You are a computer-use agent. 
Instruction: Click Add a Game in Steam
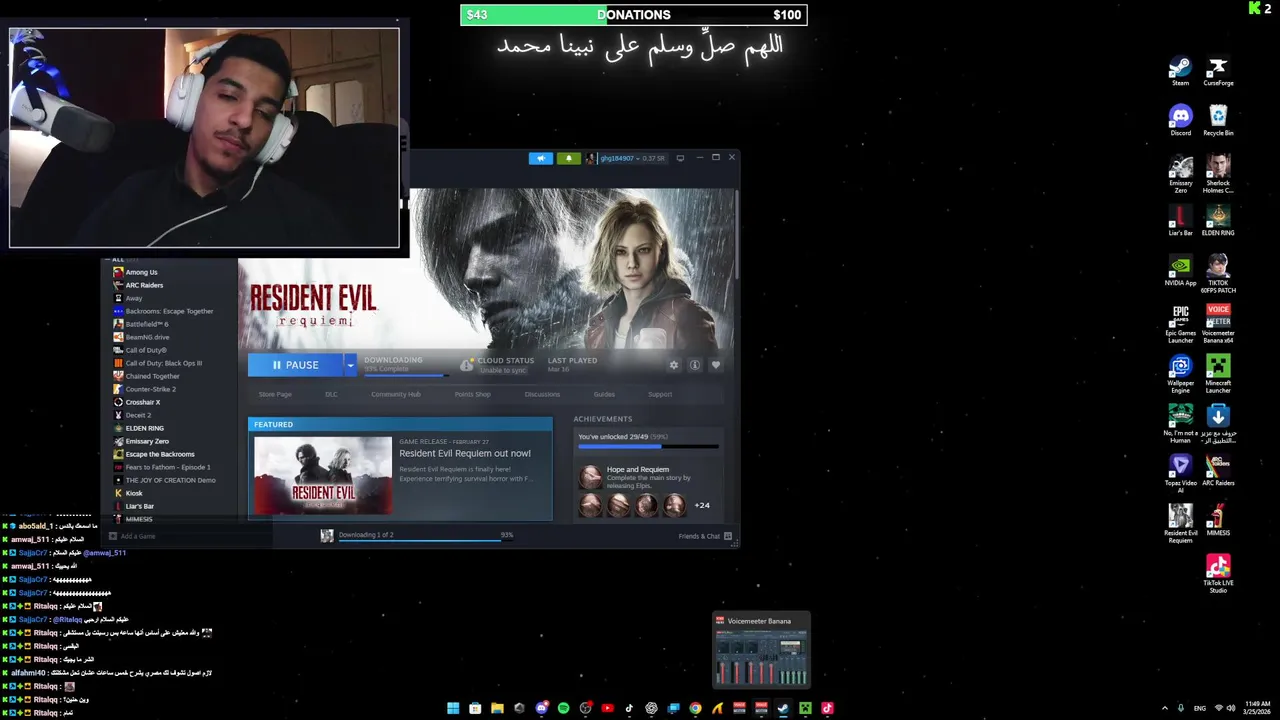[132, 536]
